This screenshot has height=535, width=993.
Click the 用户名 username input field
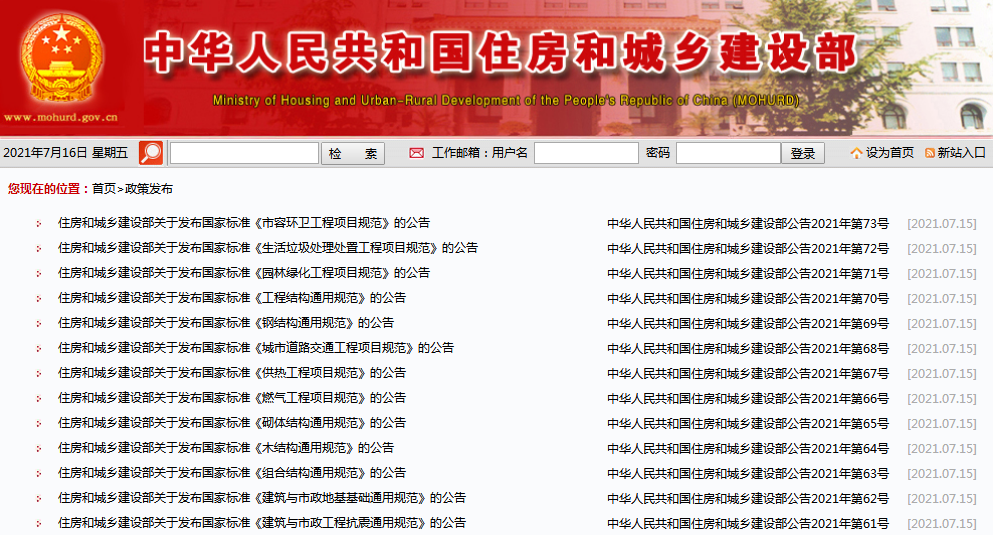coord(586,153)
